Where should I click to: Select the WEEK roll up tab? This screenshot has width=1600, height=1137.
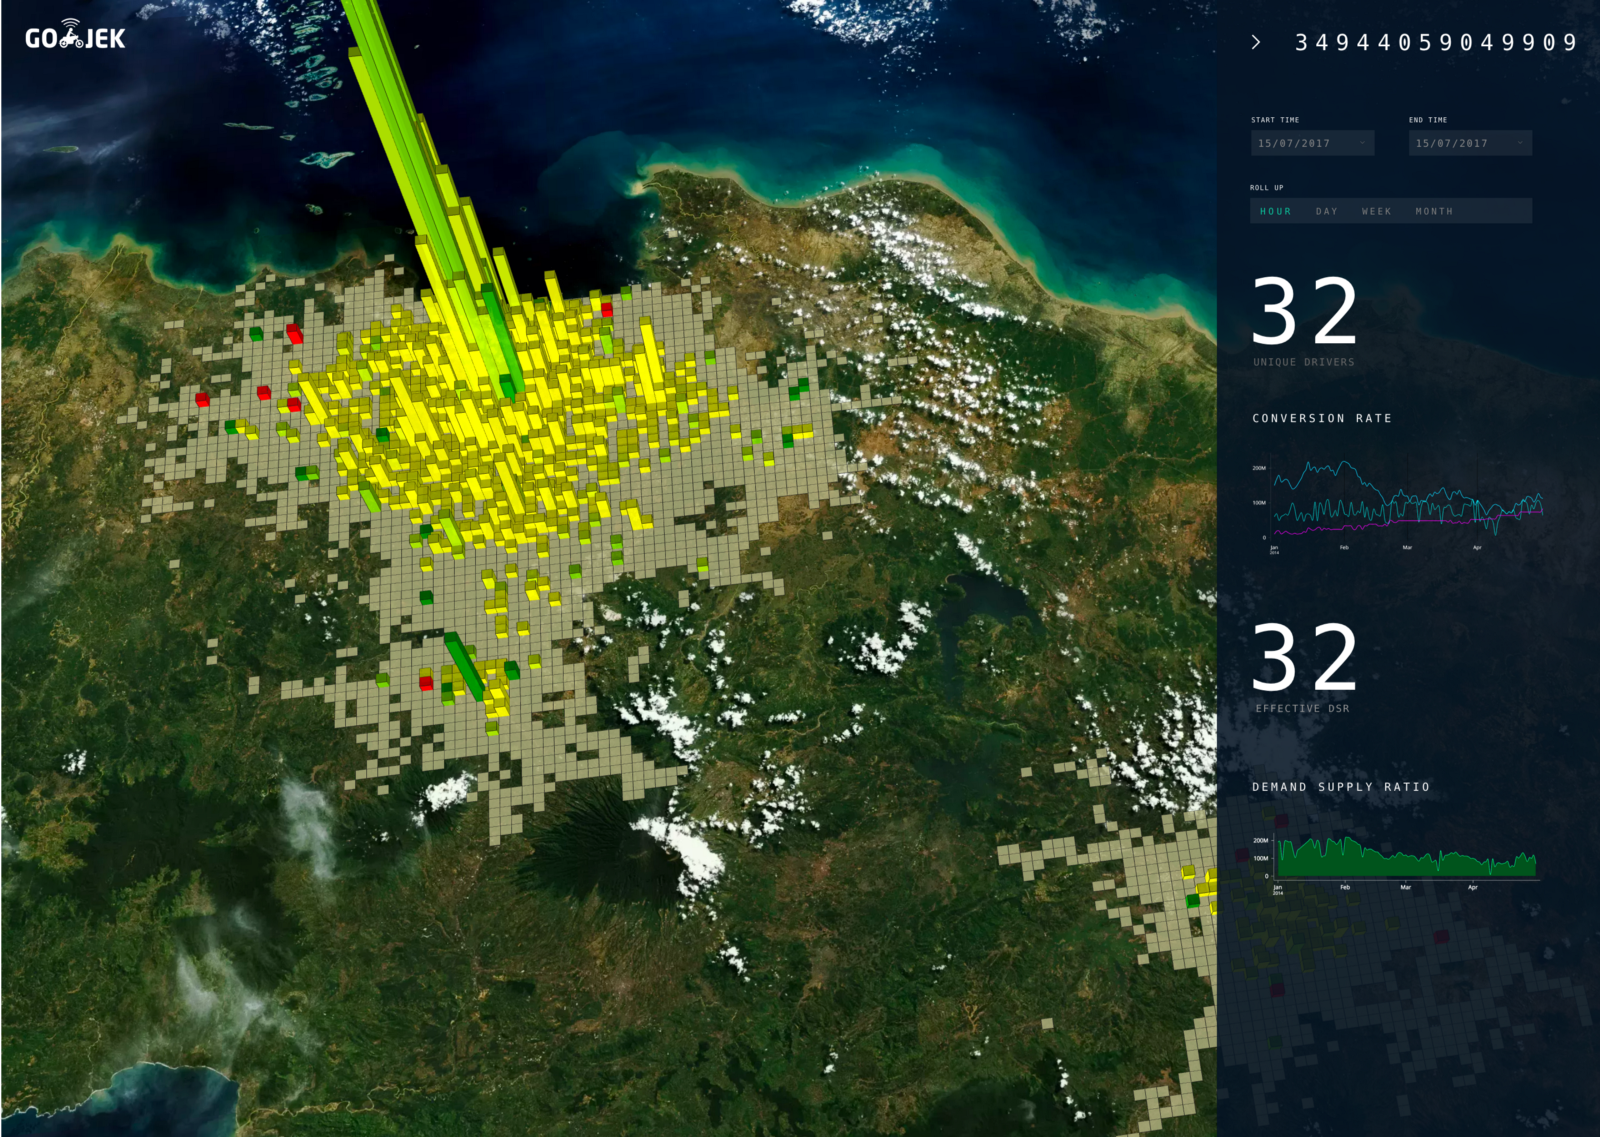[1377, 211]
